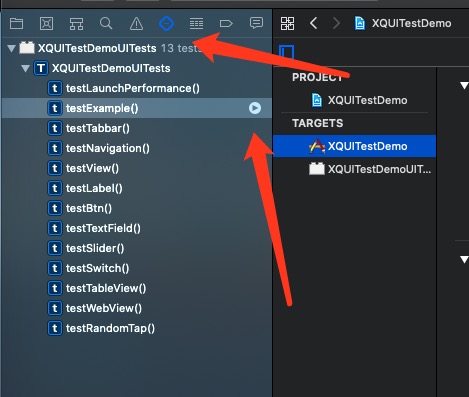
Task: Open the Report navigator speech-bubble icon
Action: pyautogui.click(x=256, y=23)
